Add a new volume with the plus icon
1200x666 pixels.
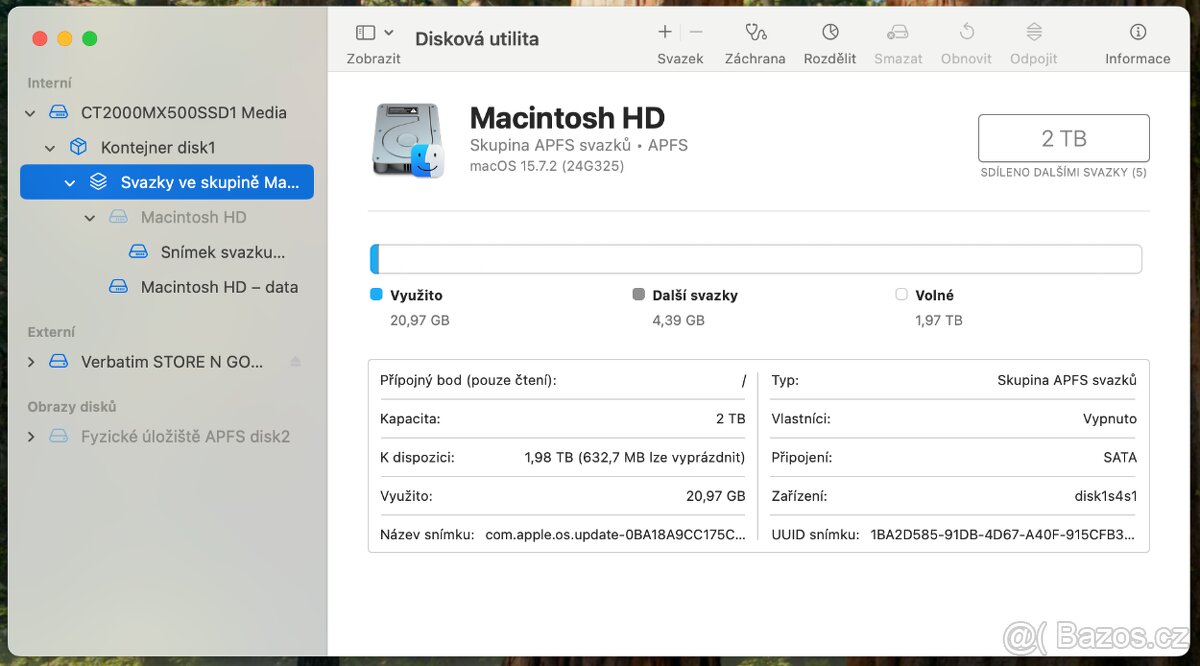[663, 32]
